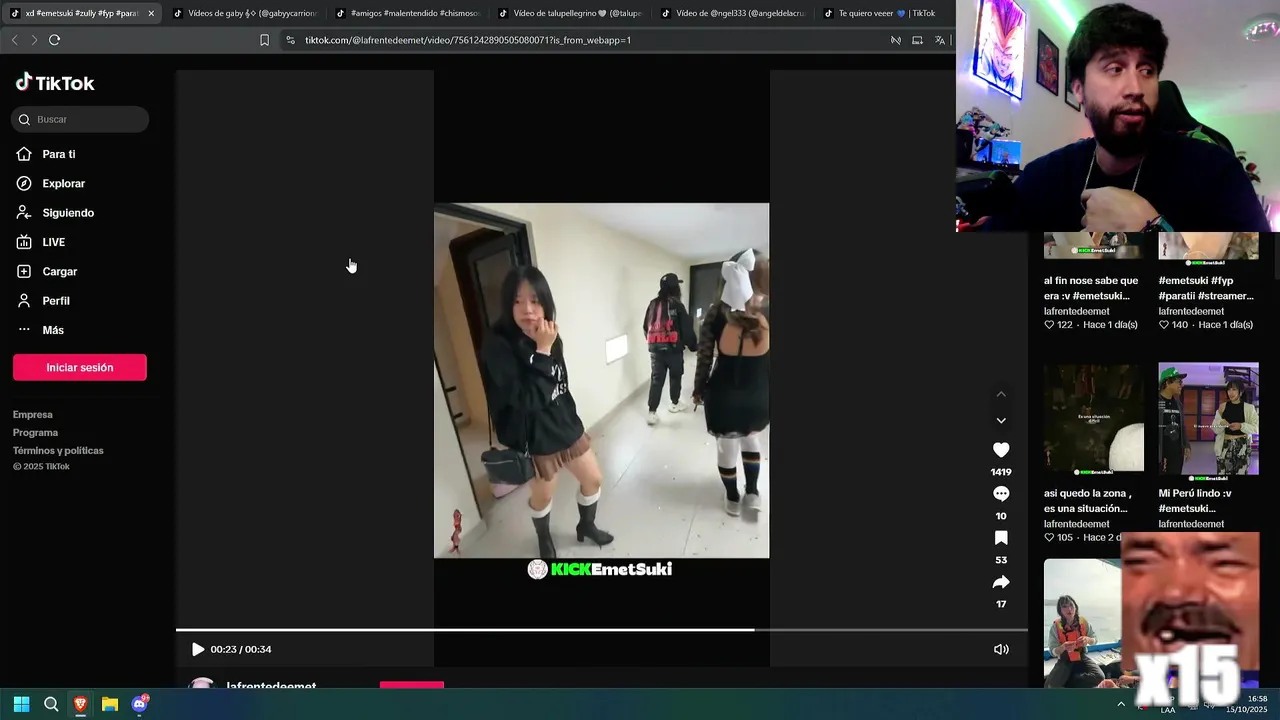The height and width of the screenshot is (720, 1280).
Task: Open the Programa footer link
Action: (x=35, y=432)
